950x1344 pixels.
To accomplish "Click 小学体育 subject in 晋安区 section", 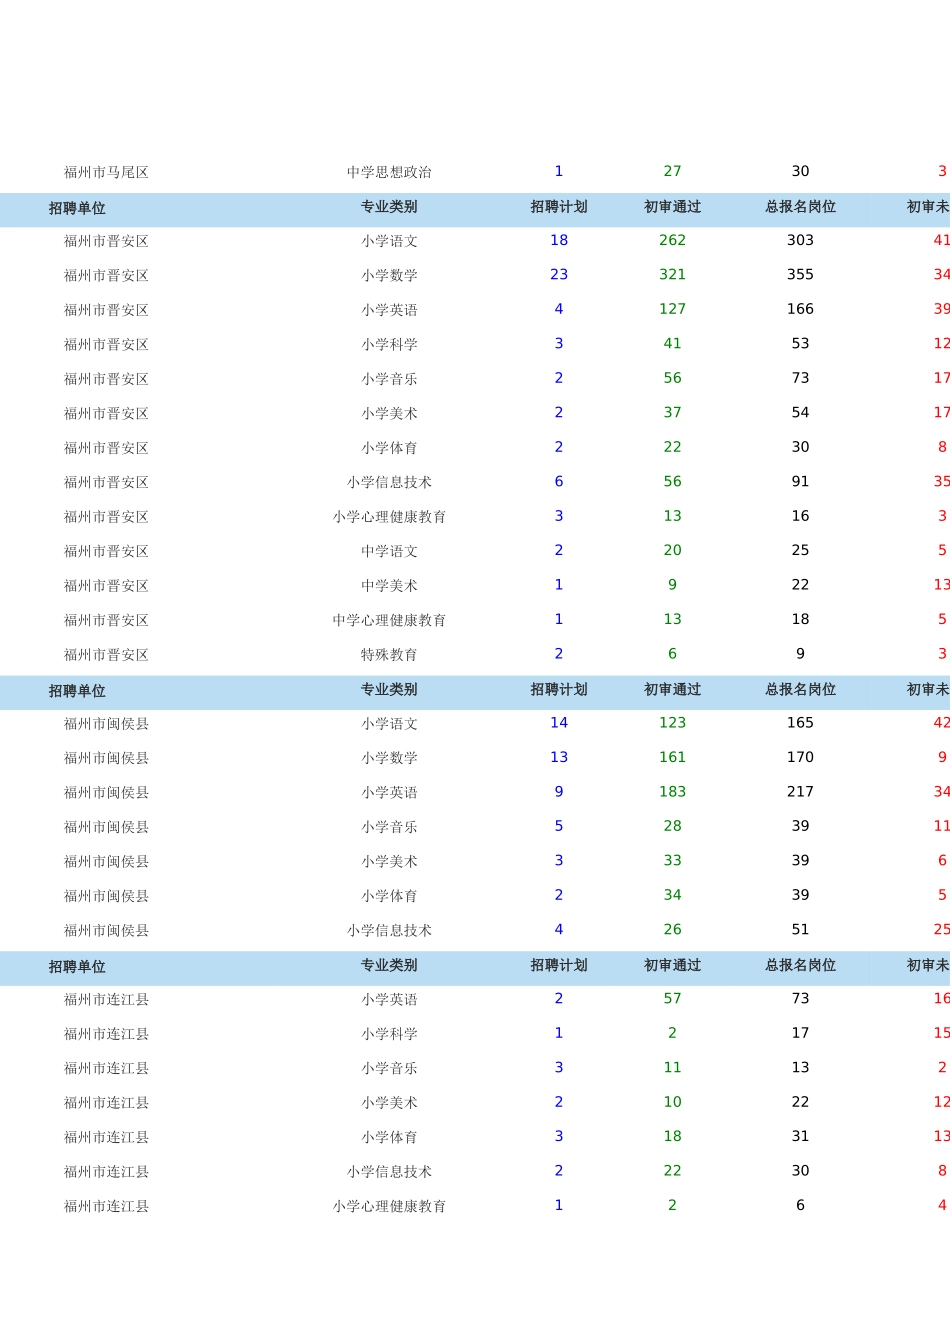I will 389,448.
